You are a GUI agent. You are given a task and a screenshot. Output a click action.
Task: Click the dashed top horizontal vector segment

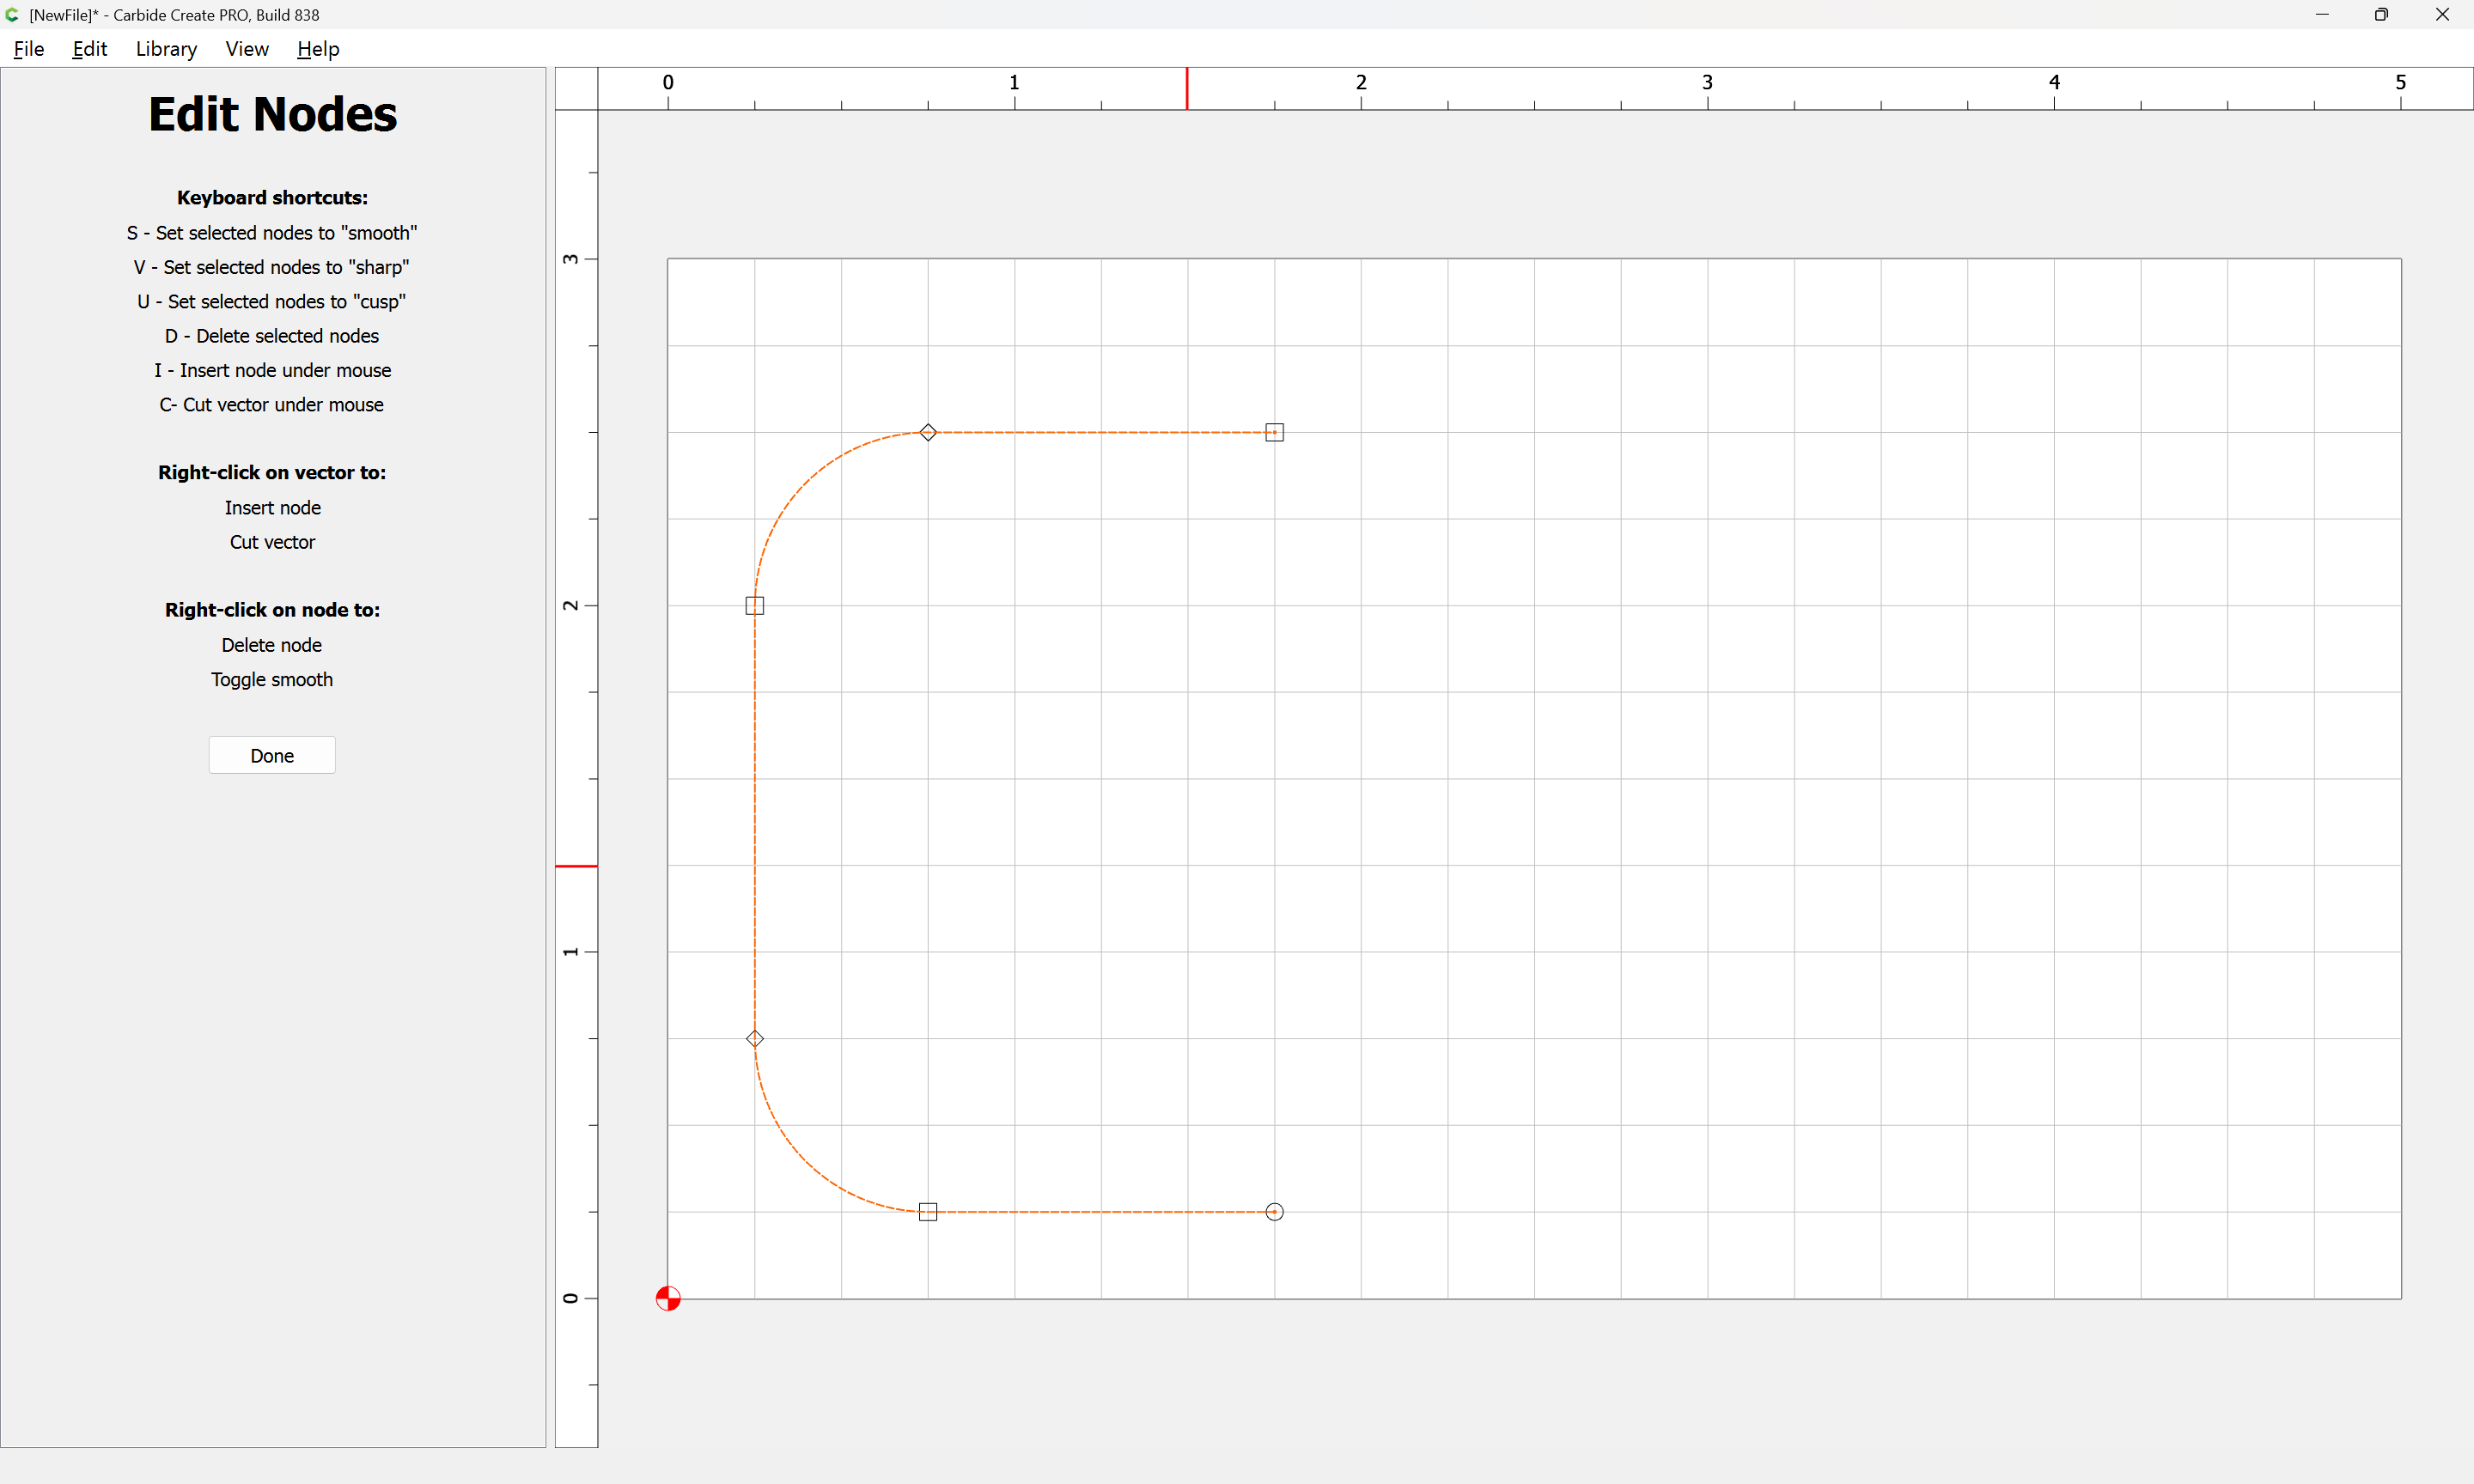point(1100,432)
